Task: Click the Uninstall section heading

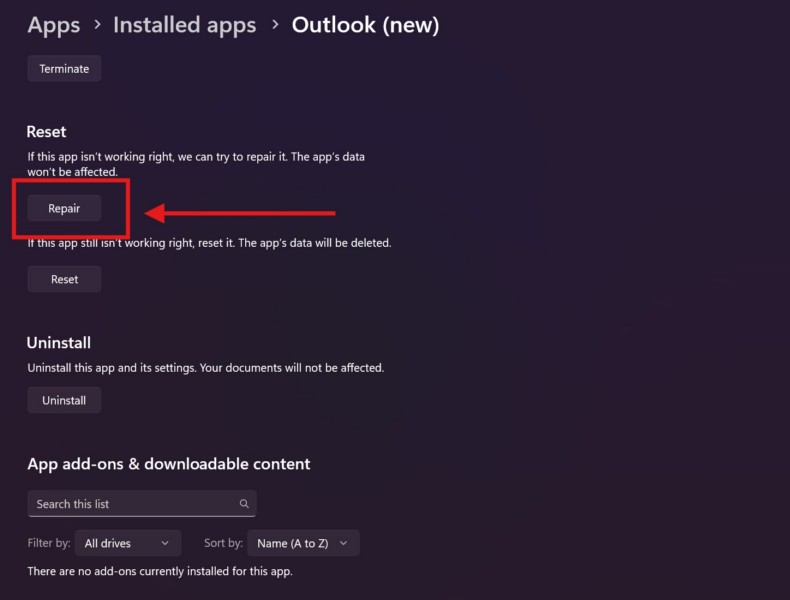Action: (59, 342)
